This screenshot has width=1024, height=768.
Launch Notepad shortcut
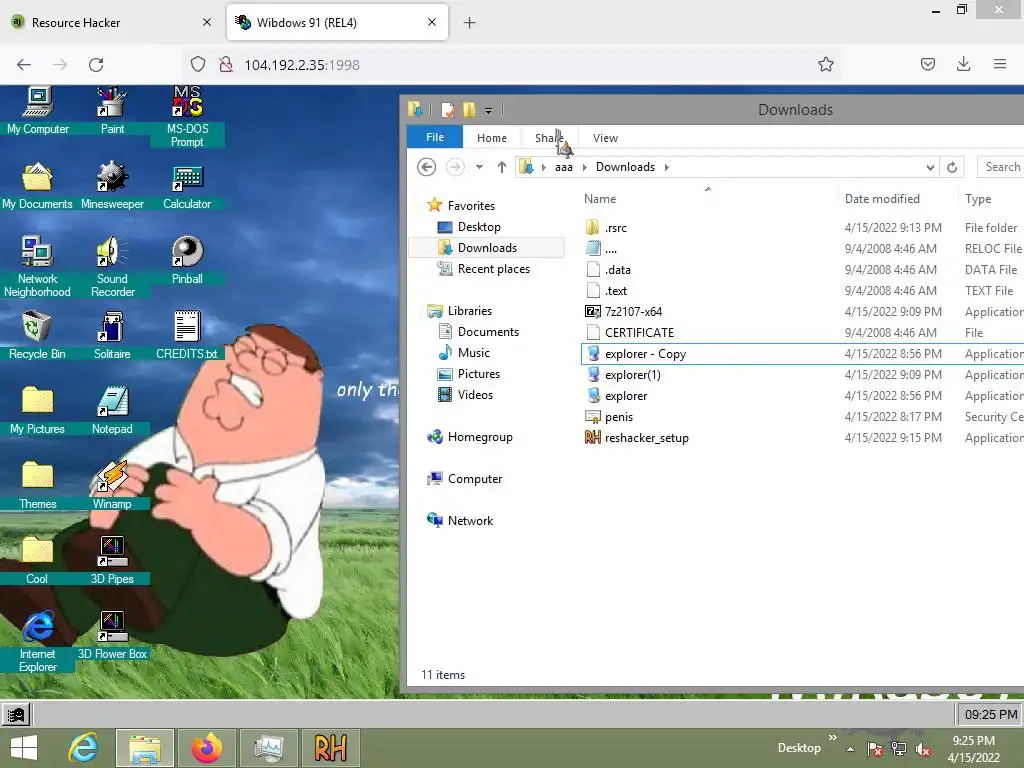click(112, 410)
